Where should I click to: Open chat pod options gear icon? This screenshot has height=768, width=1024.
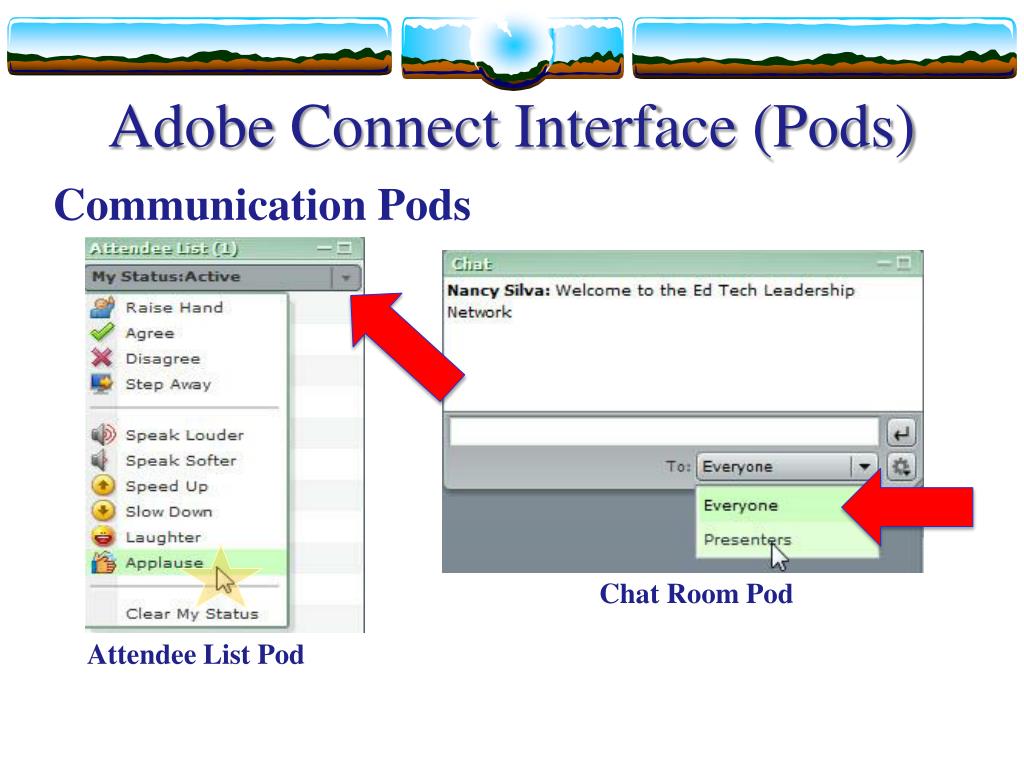point(901,466)
